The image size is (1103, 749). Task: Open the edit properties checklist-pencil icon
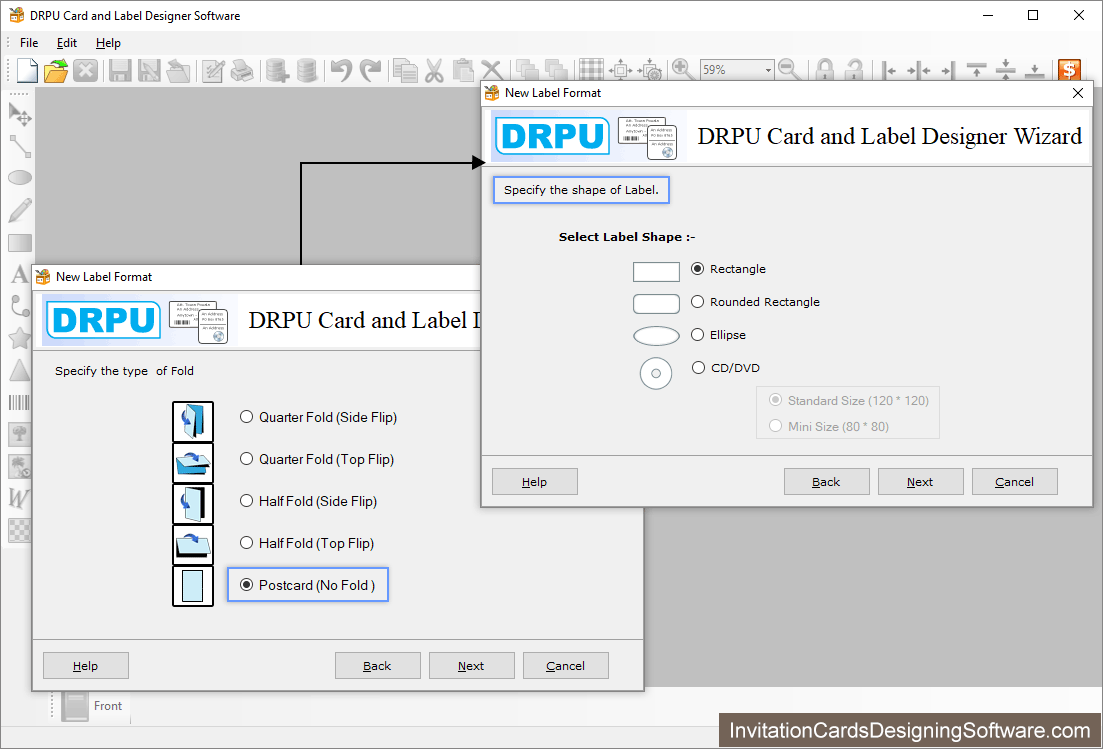(212, 70)
